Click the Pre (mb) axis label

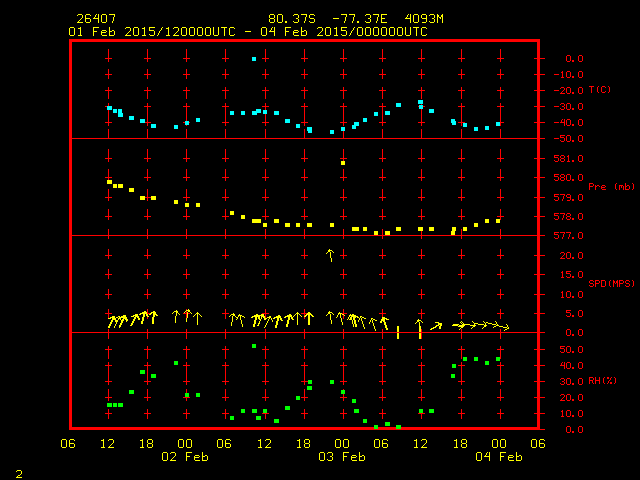pyautogui.click(x=611, y=187)
